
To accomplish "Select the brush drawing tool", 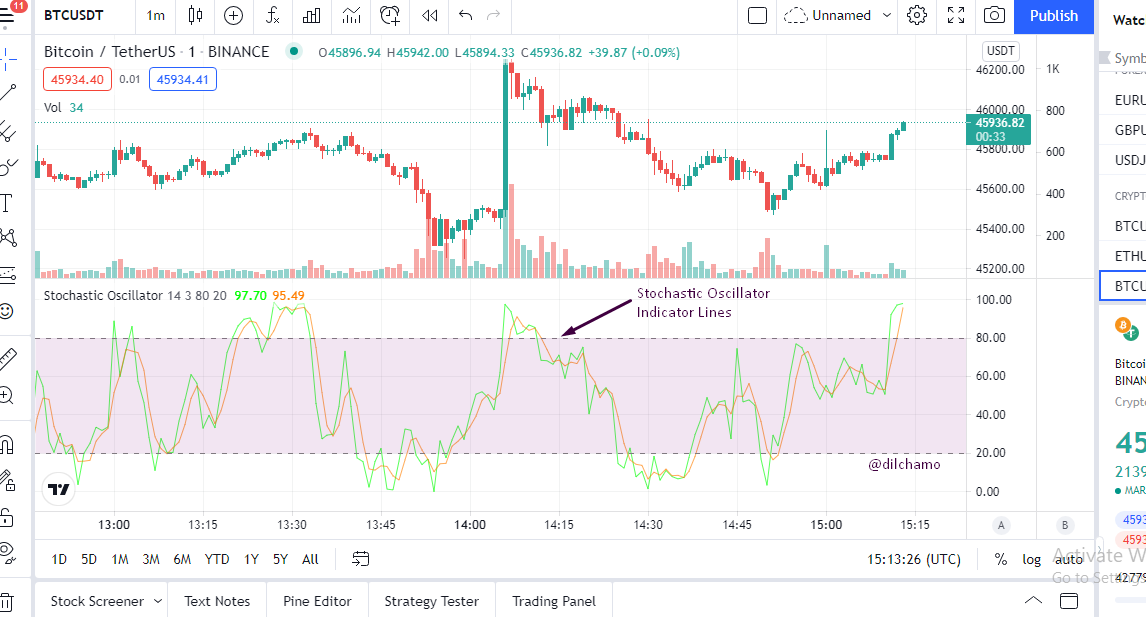I will pyautogui.click(x=7, y=167).
